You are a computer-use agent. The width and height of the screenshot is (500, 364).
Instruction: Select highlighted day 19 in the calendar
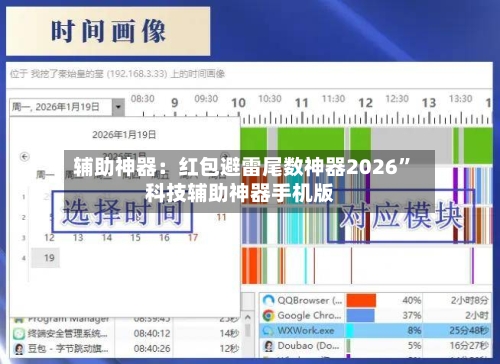click(46, 258)
